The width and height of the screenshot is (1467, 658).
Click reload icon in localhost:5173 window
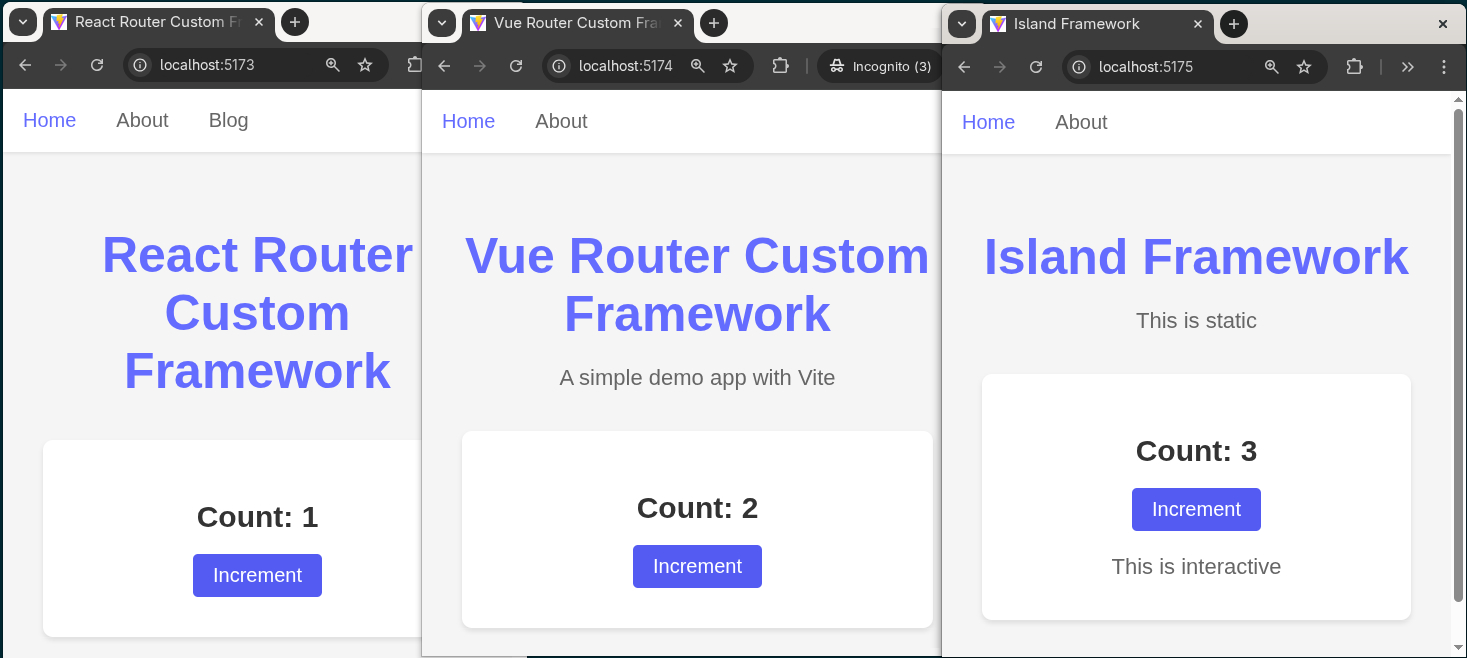point(97,65)
